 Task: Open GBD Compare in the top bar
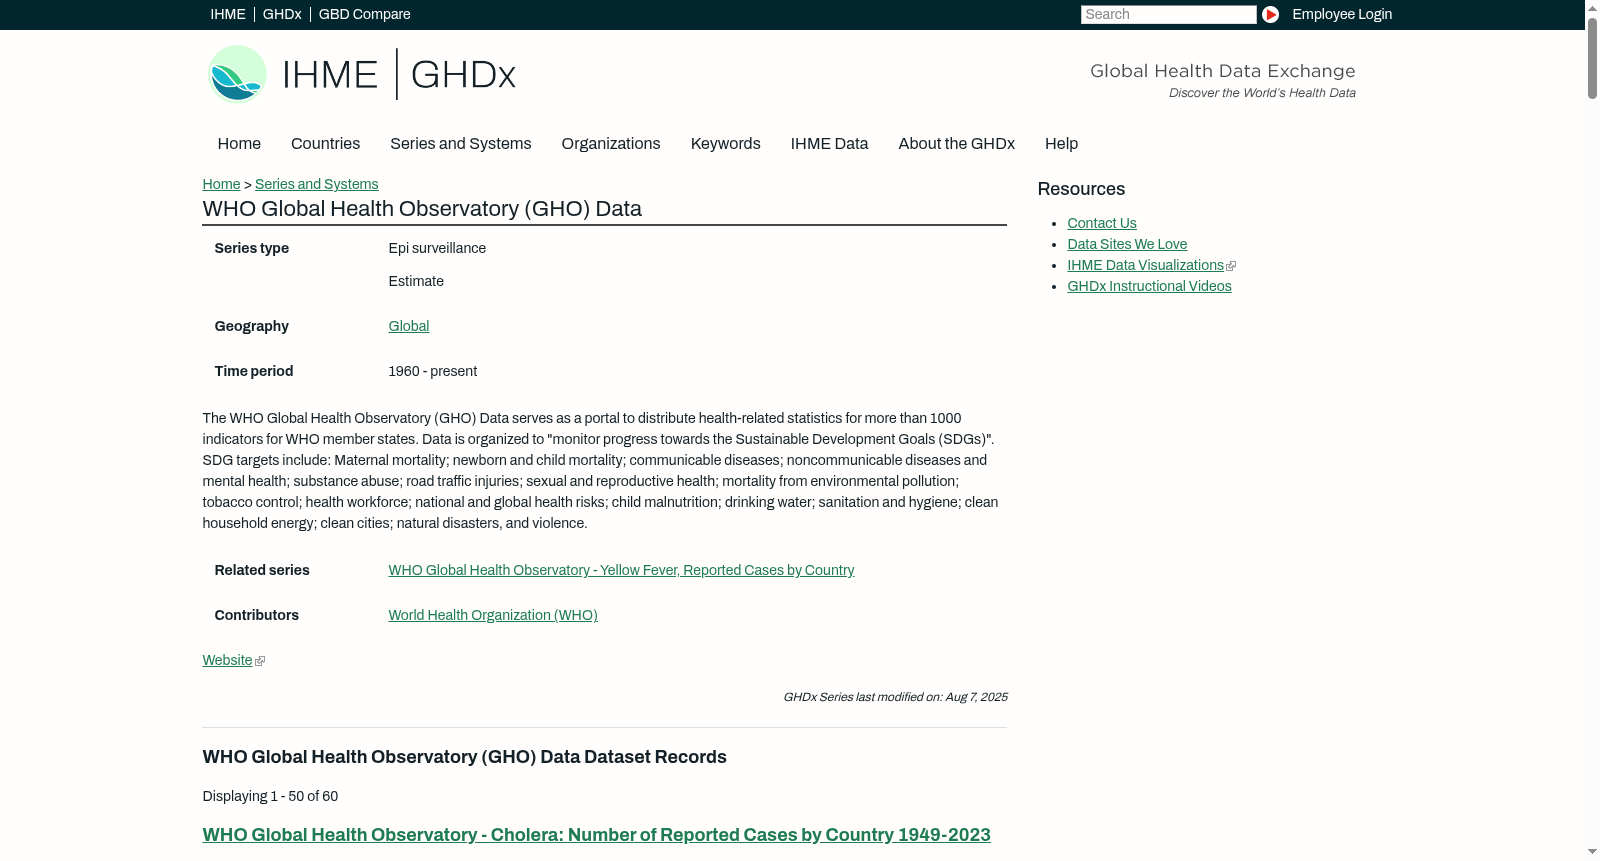(364, 14)
